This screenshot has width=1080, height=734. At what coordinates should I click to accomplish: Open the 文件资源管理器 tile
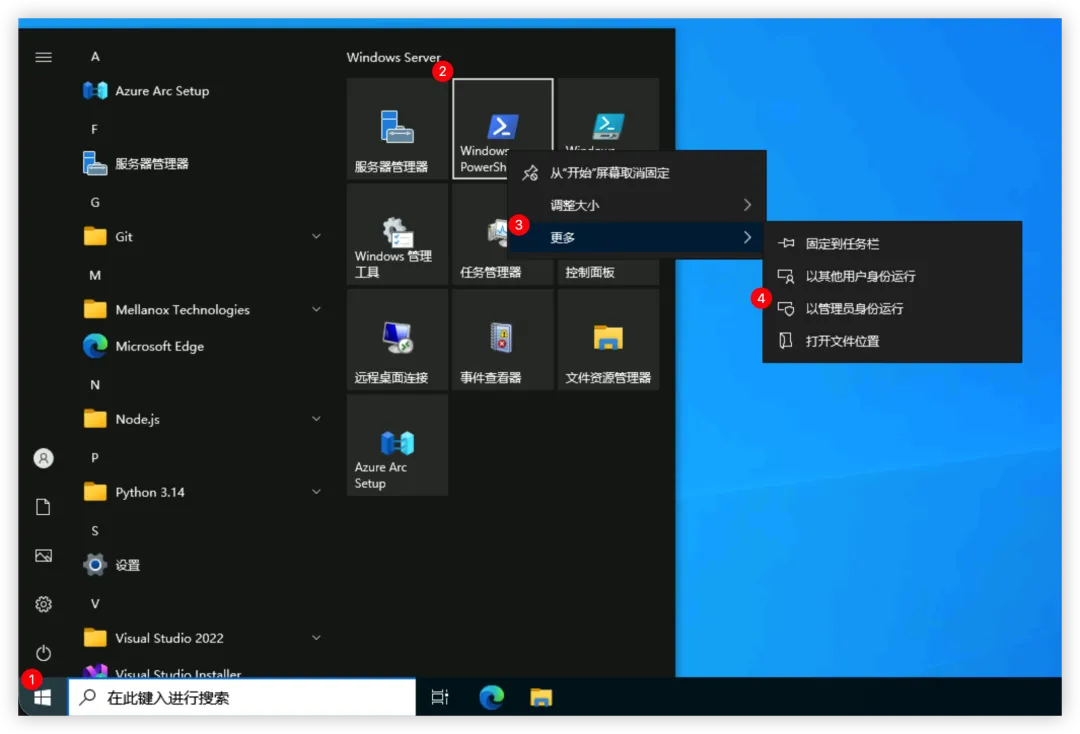point(608,339)
